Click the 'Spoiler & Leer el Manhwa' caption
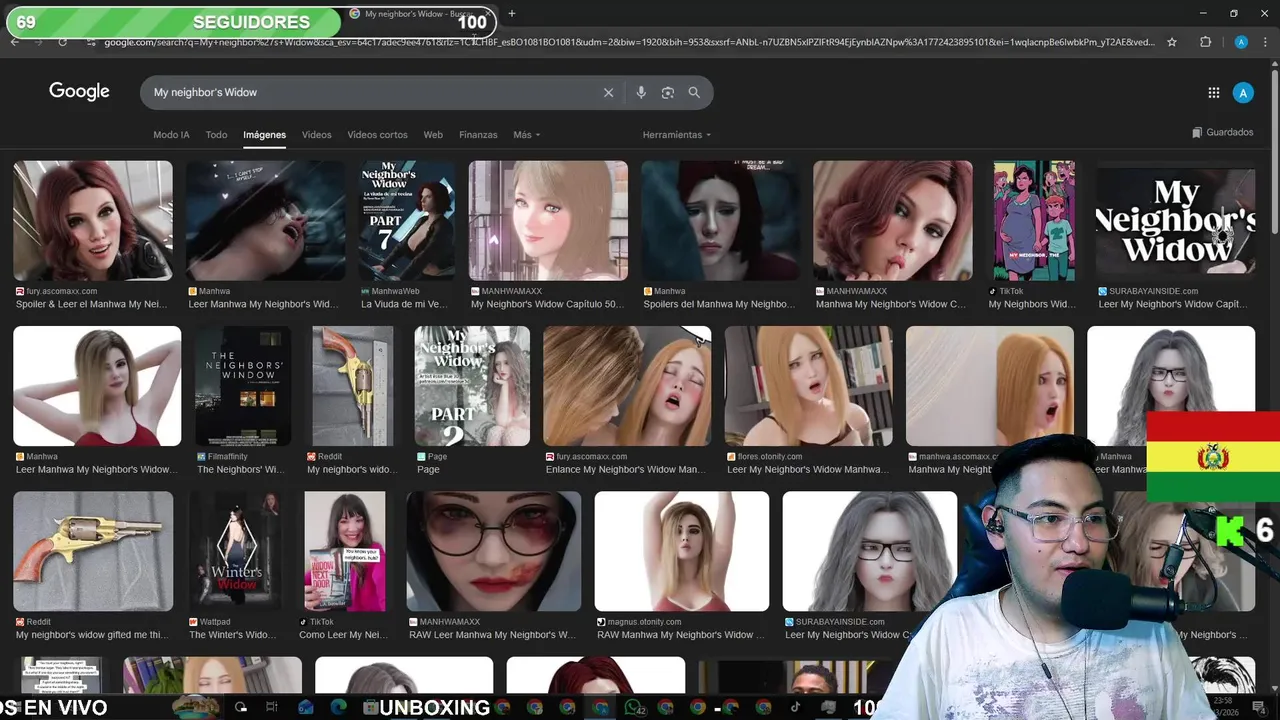This screenshot has height=720, width=1280. point(92,304)
